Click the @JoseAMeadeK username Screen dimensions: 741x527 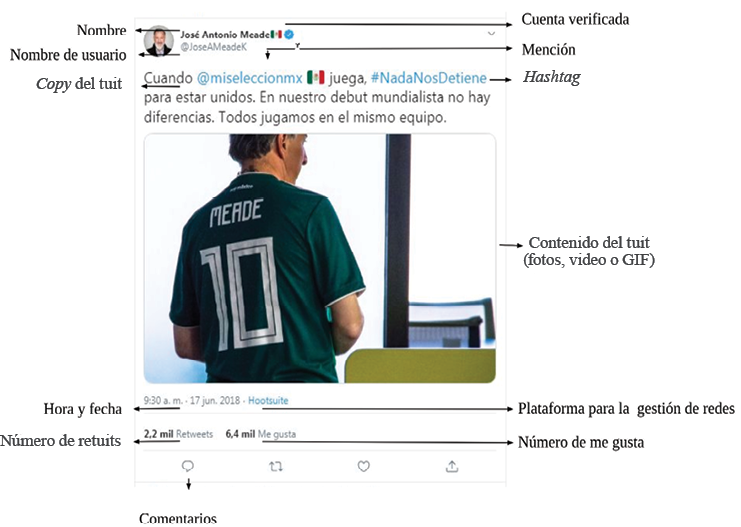click(214, 47)
